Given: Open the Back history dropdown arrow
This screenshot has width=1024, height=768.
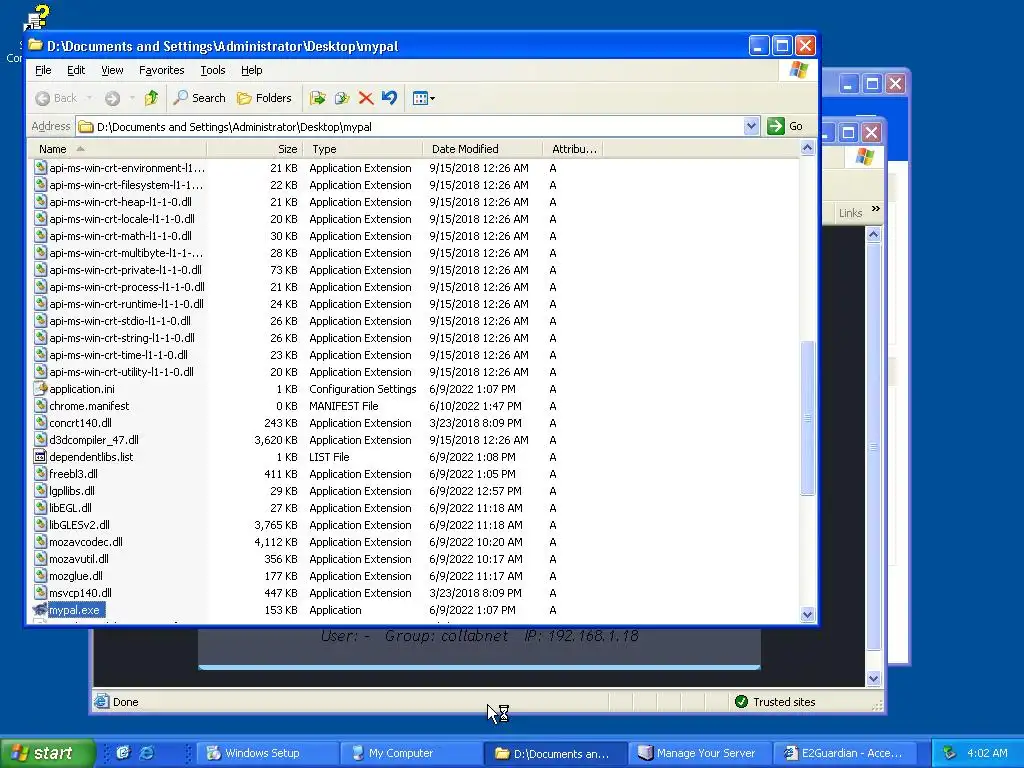Looking at the screenshot, I should (x=89, y=98).
